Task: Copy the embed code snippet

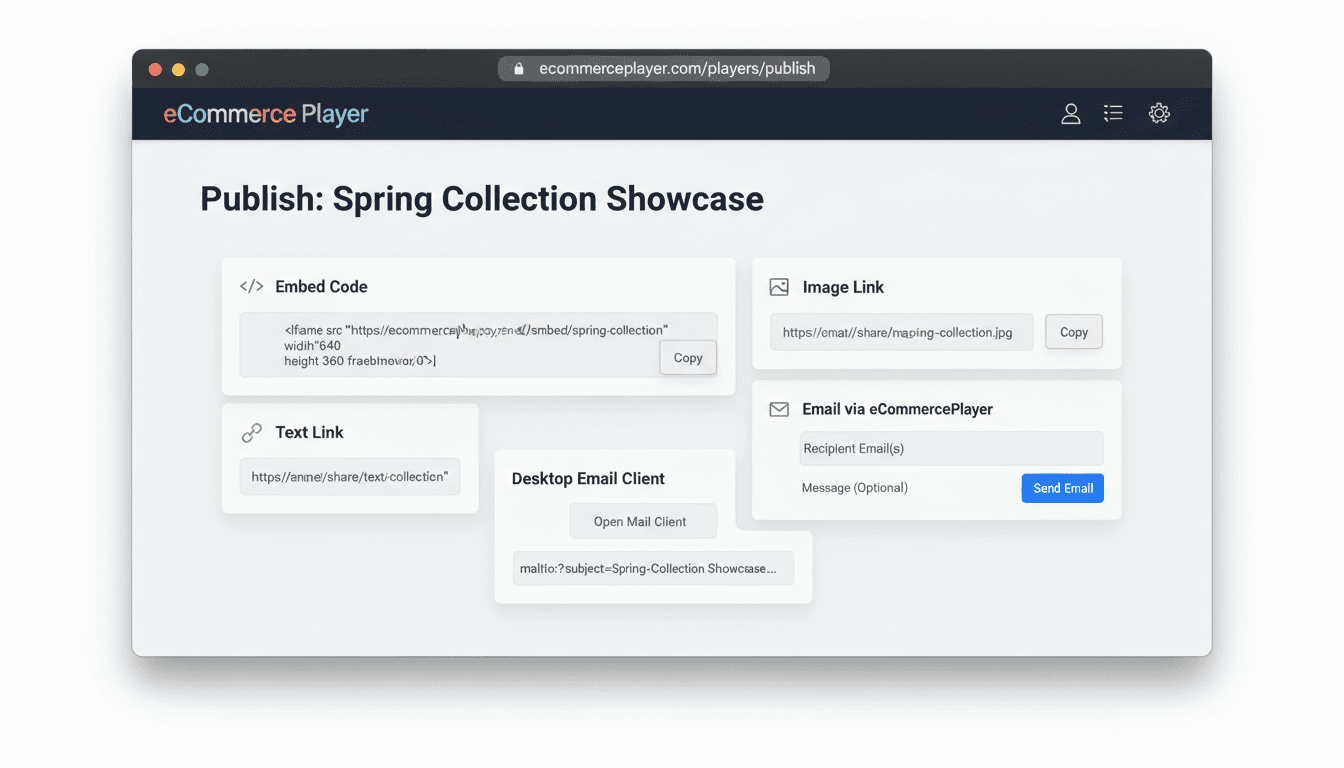Action: (687, 357)
